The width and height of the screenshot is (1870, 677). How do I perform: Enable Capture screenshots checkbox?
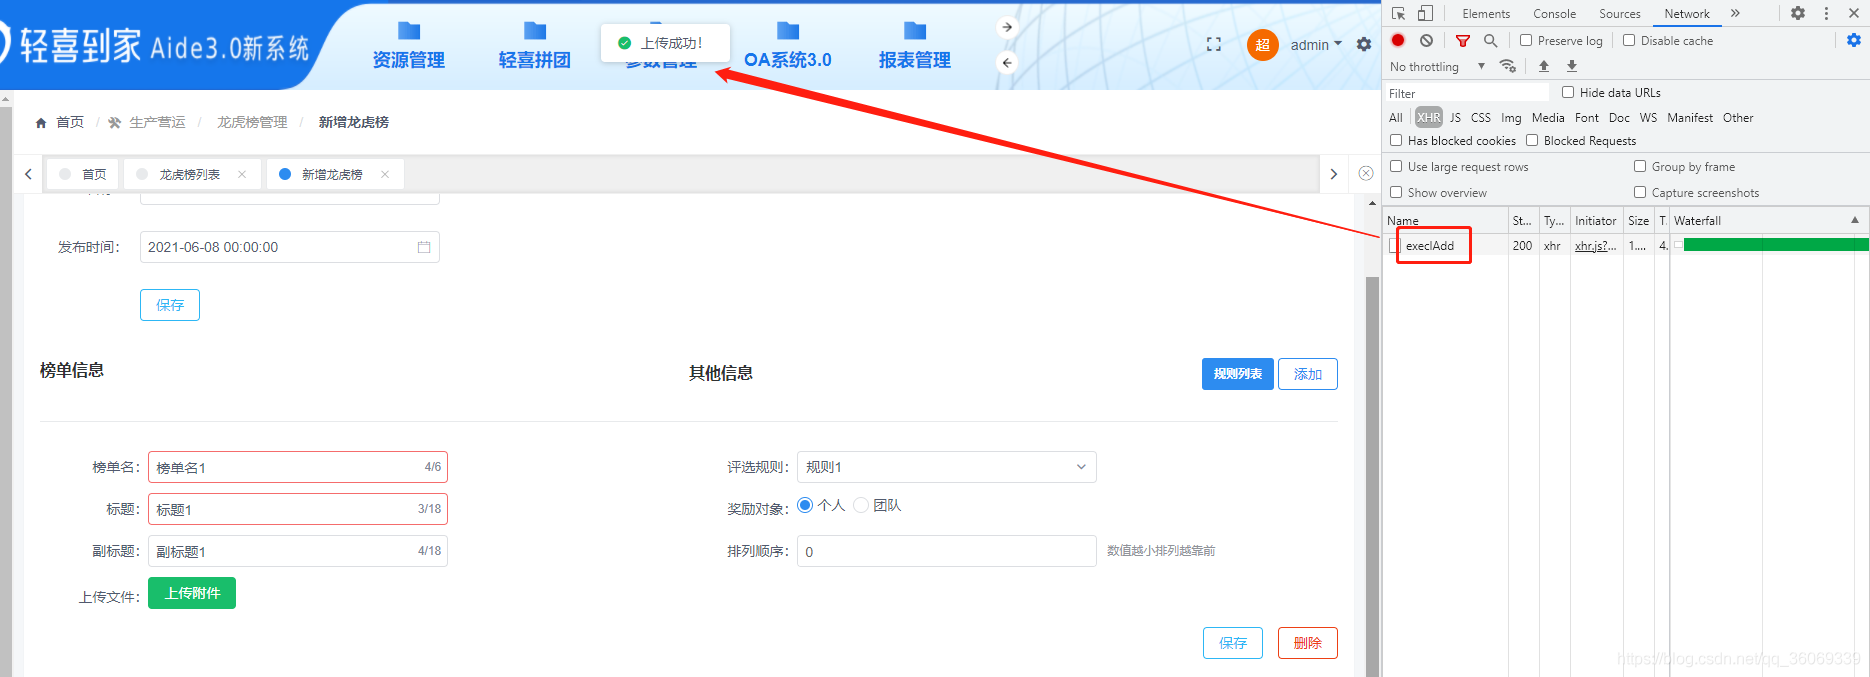(1640, 192)
